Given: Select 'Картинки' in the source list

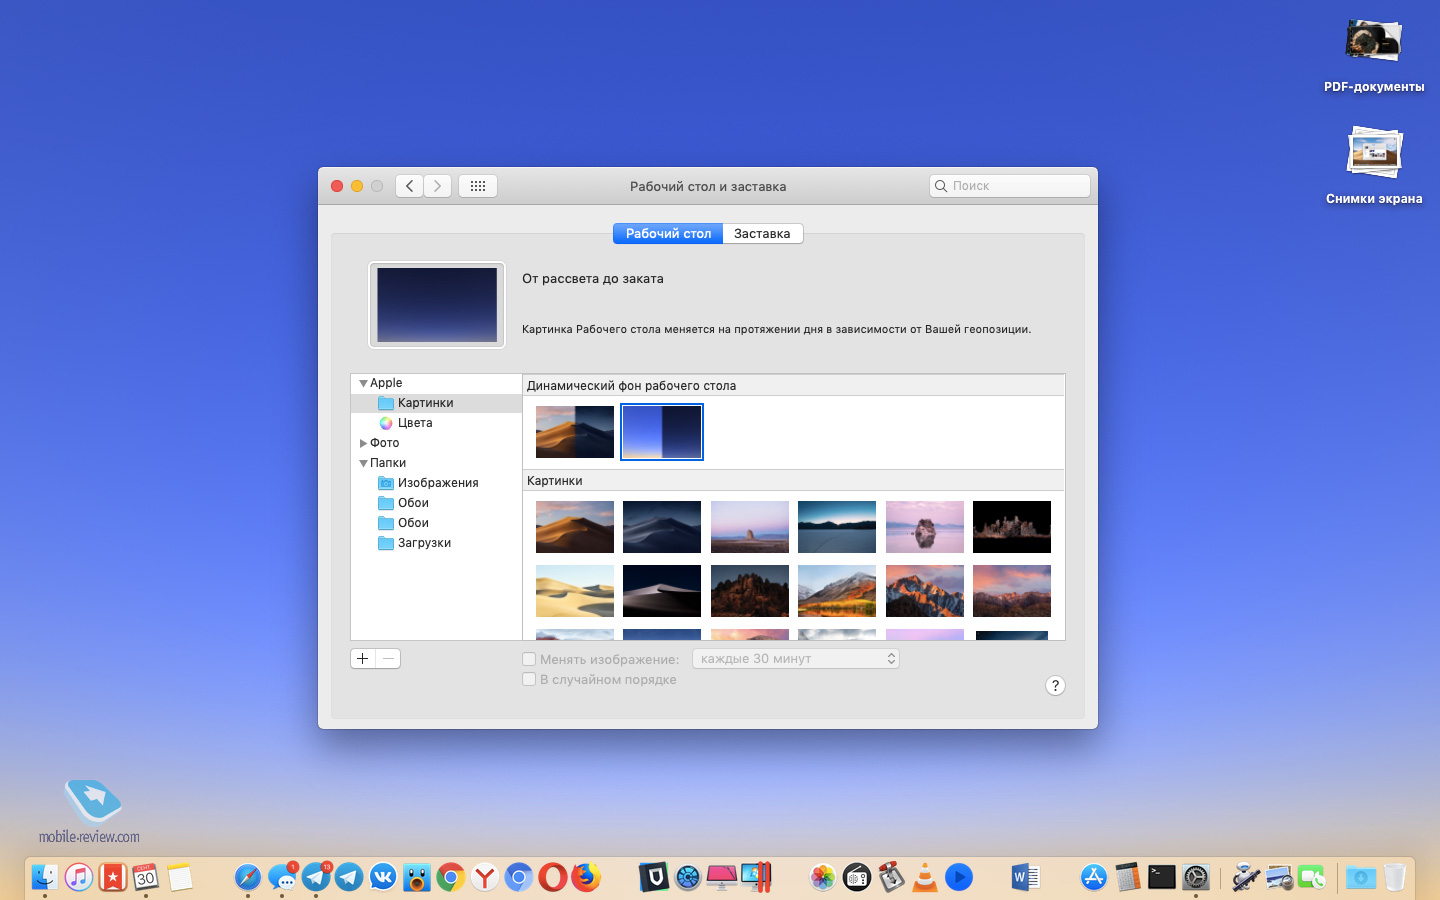Looking at the screenshot, I should (436, 403).
